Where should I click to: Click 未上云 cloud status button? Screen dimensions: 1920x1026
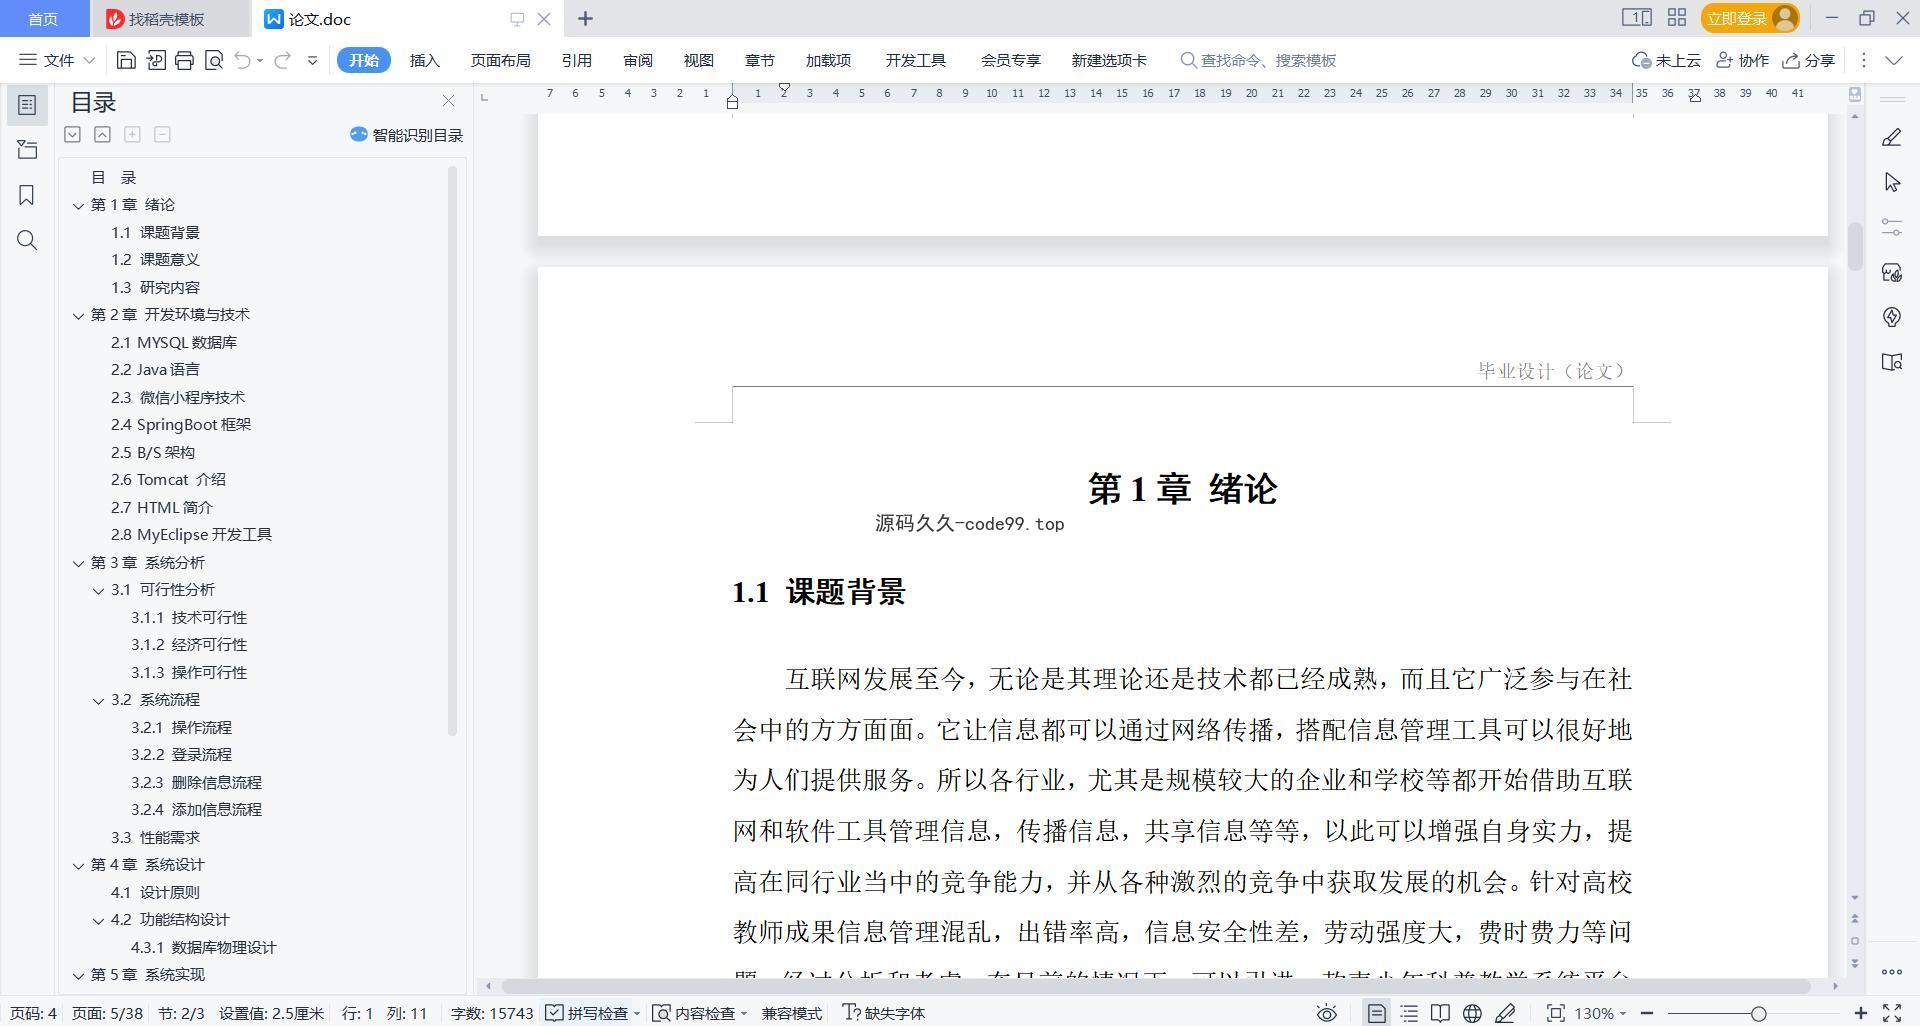(1666, 60)
